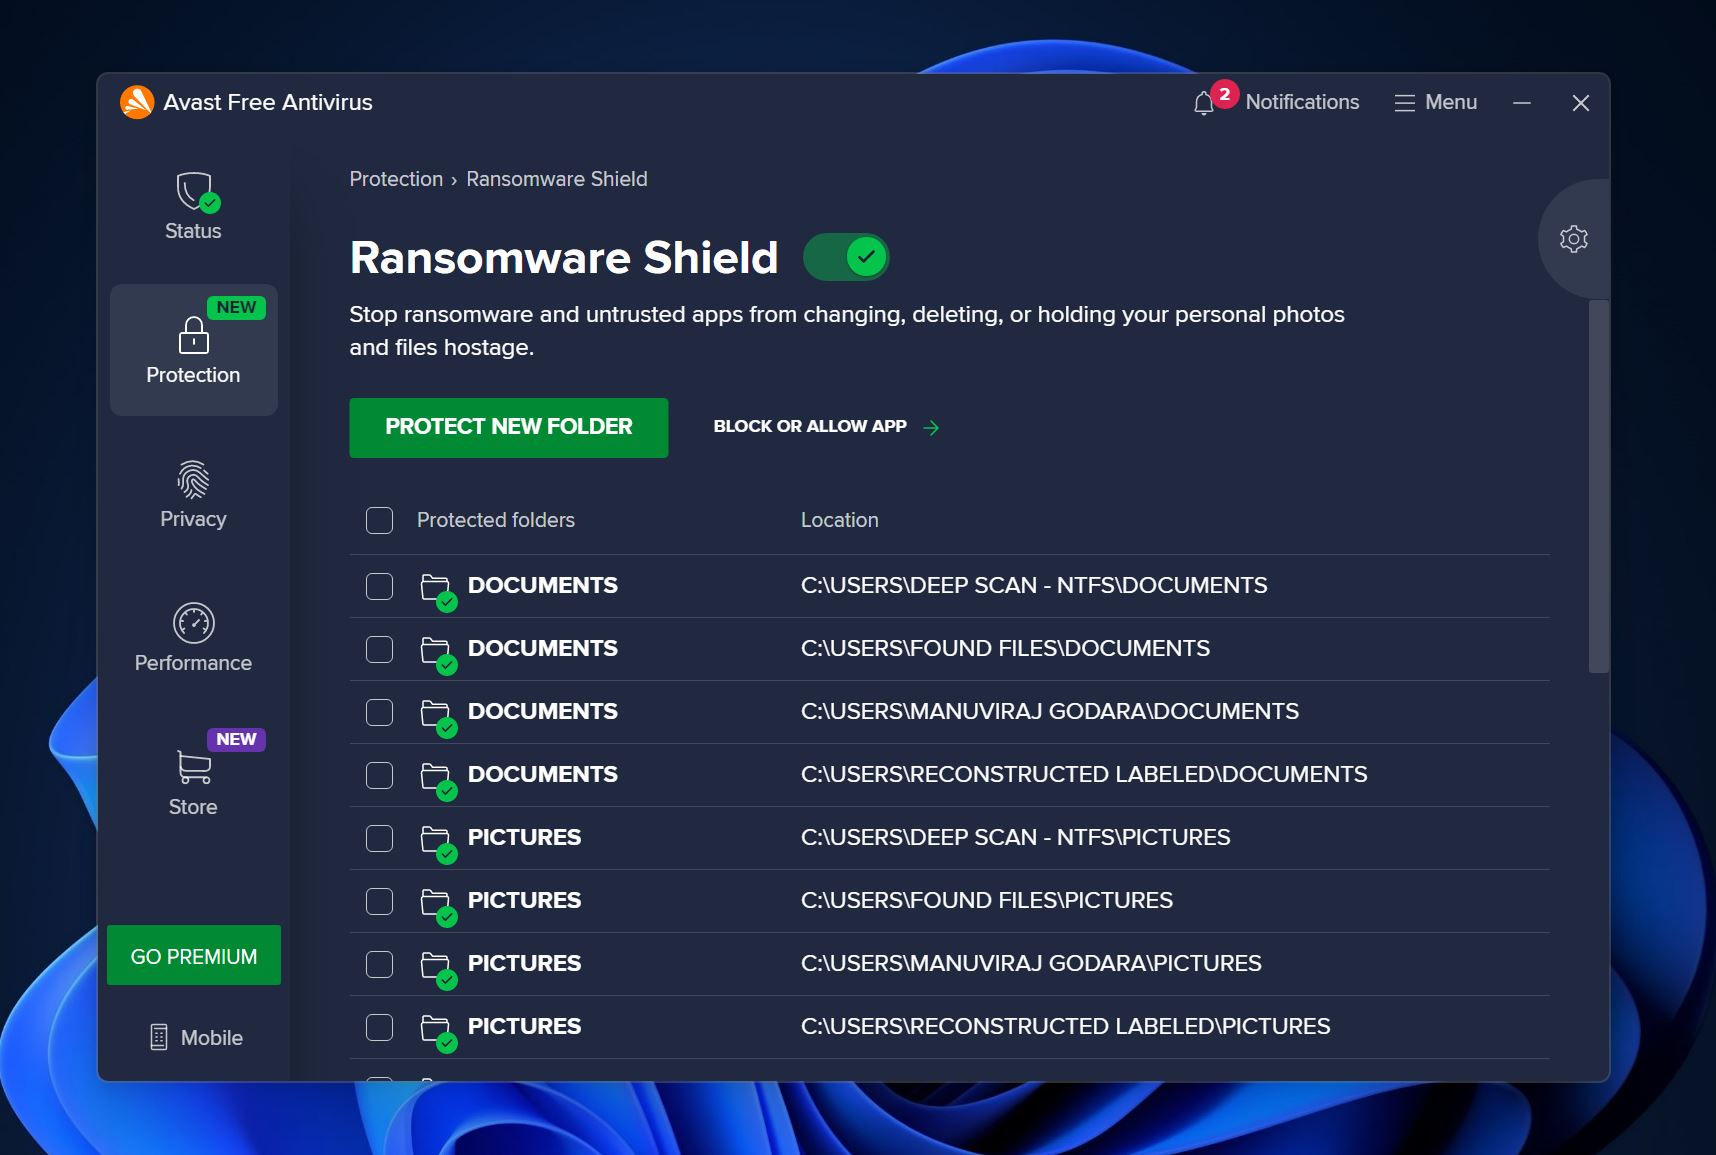
Task: Check the RECONSTRUCTED LABELED\PICTURES checkbox
Action: [x=379, y=1027]
